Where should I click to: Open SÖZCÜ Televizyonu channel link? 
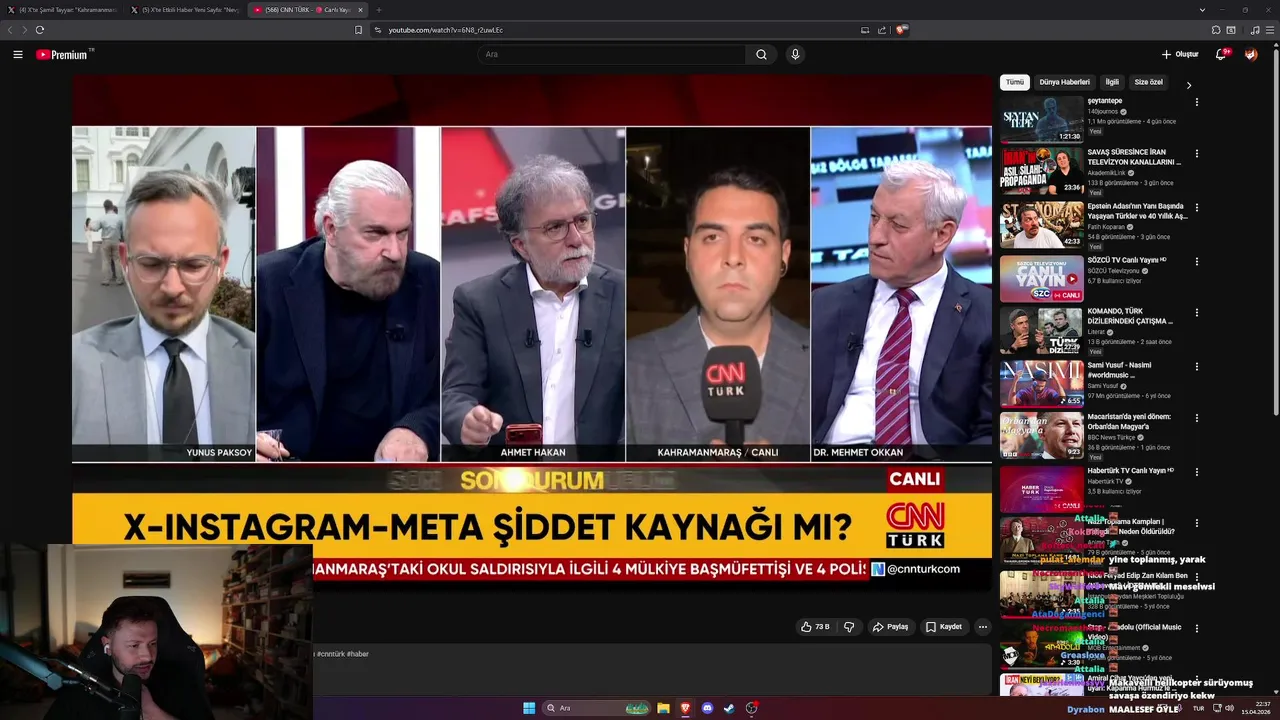(x=1113, y=271)
